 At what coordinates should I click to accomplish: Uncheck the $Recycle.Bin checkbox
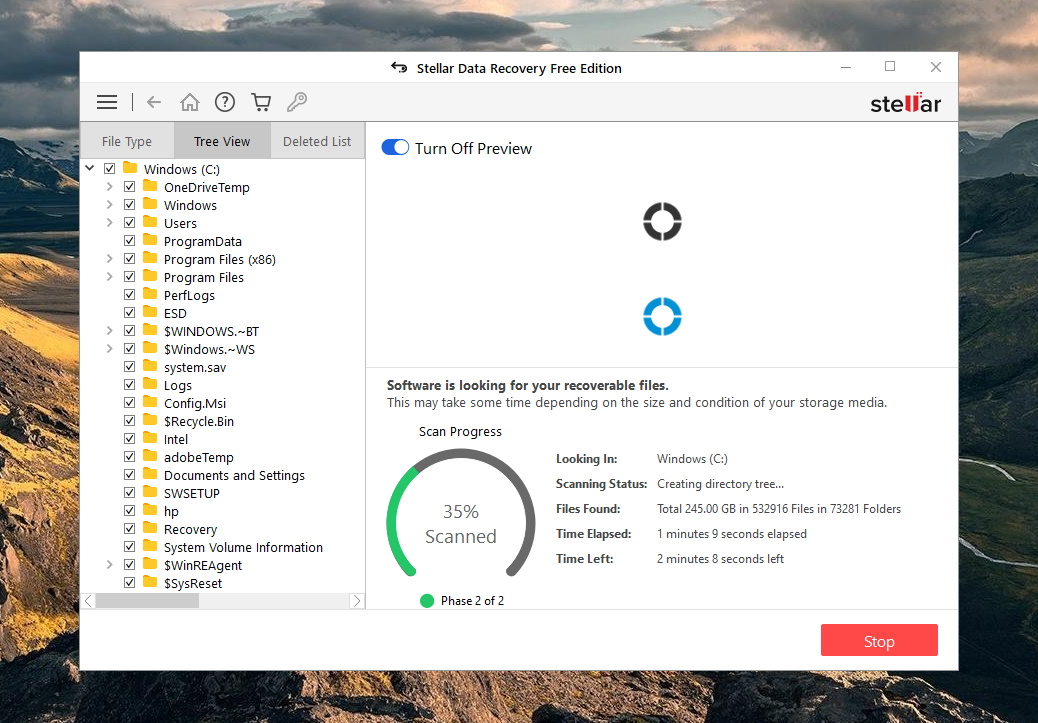point(130,420)
